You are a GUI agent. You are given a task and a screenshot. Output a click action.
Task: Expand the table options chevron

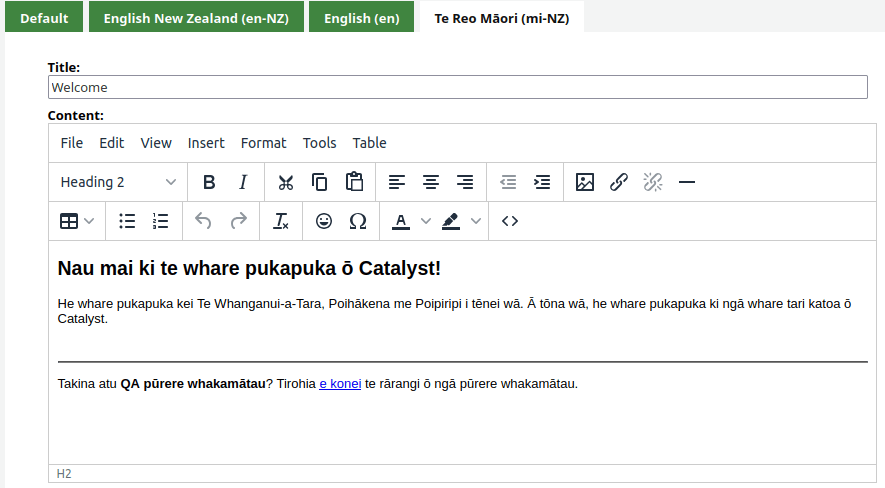tap(89, 221)
